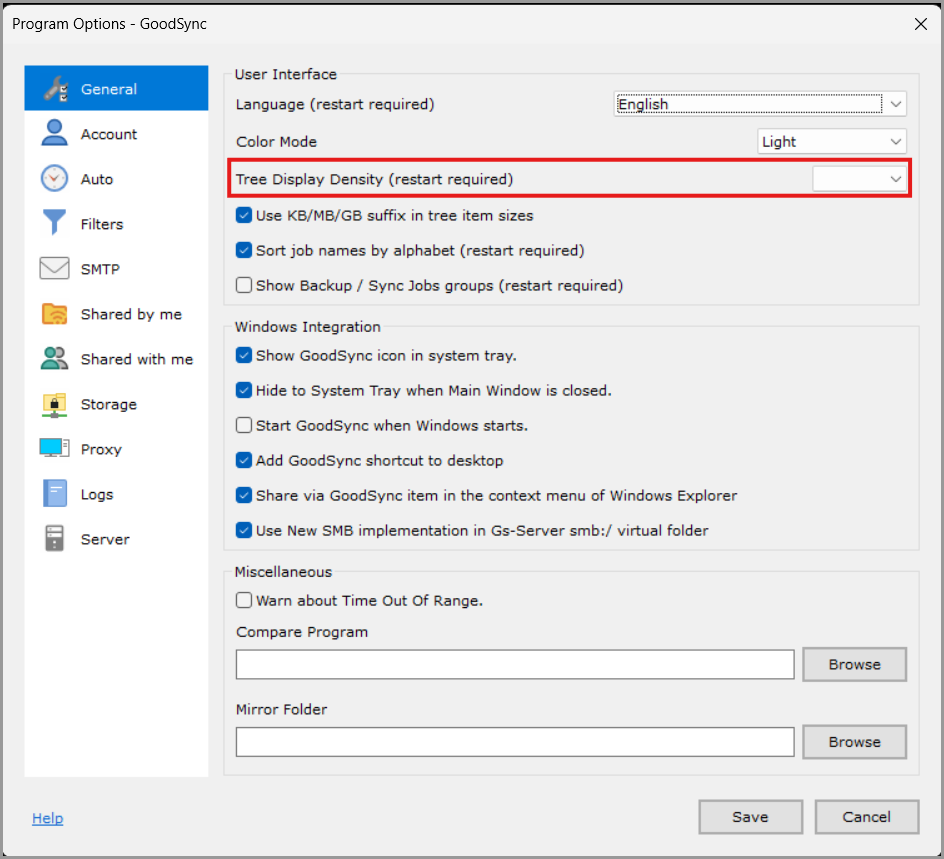Open the Shared with me section
944x859 pixels.
click(116, 359)
